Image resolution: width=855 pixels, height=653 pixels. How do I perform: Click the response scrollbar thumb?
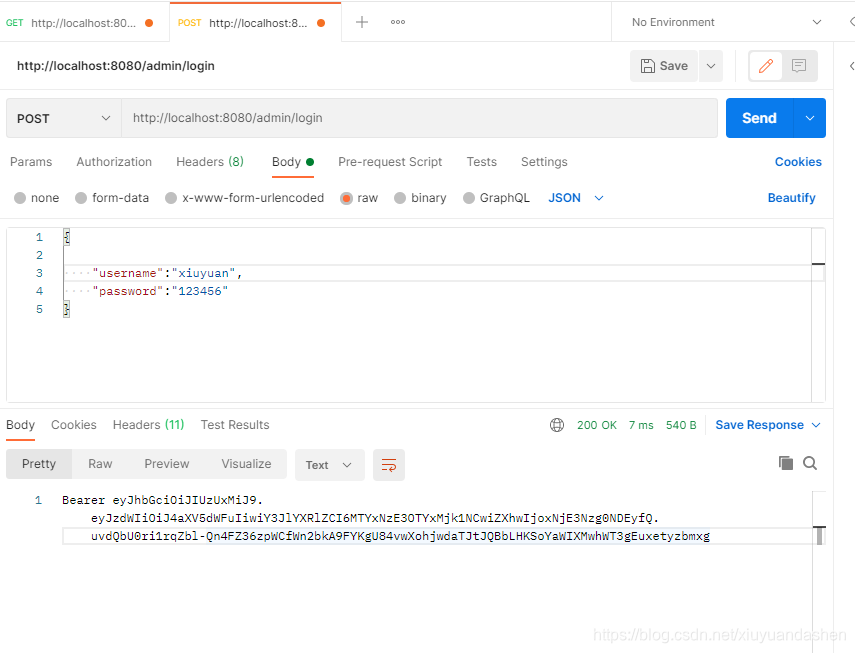819,536
